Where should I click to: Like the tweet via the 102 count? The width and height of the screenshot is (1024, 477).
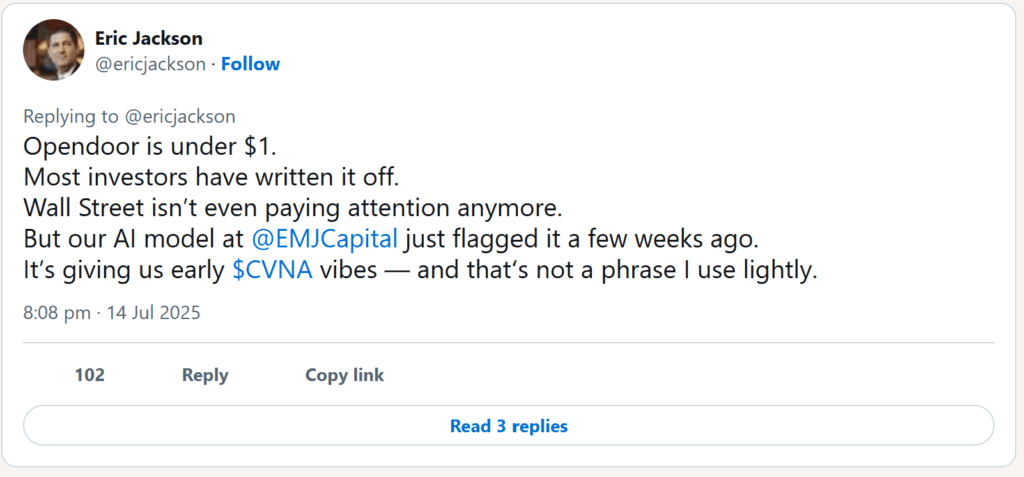(x=89, y=375)
